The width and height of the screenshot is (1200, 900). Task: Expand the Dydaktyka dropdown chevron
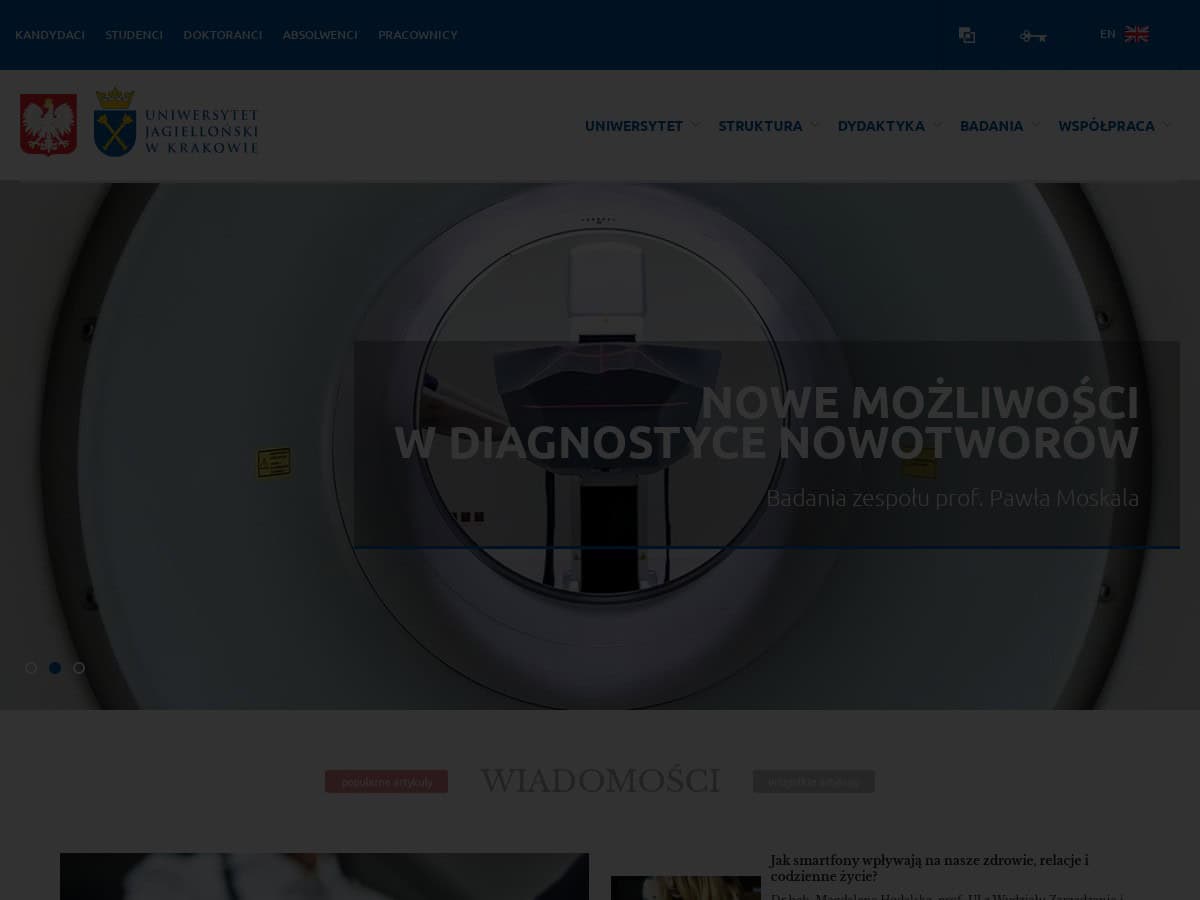click(937, 126)
